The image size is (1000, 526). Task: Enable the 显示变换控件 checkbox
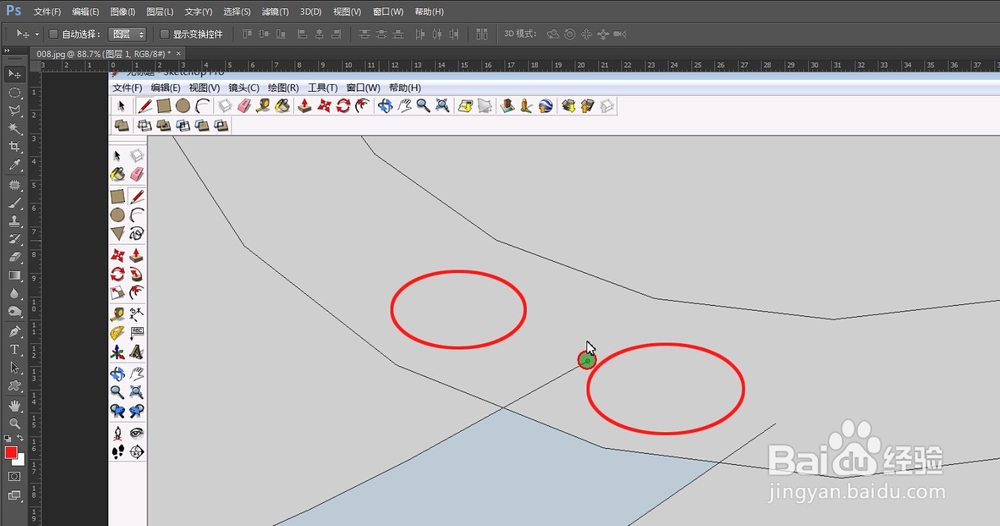point(165,34)
